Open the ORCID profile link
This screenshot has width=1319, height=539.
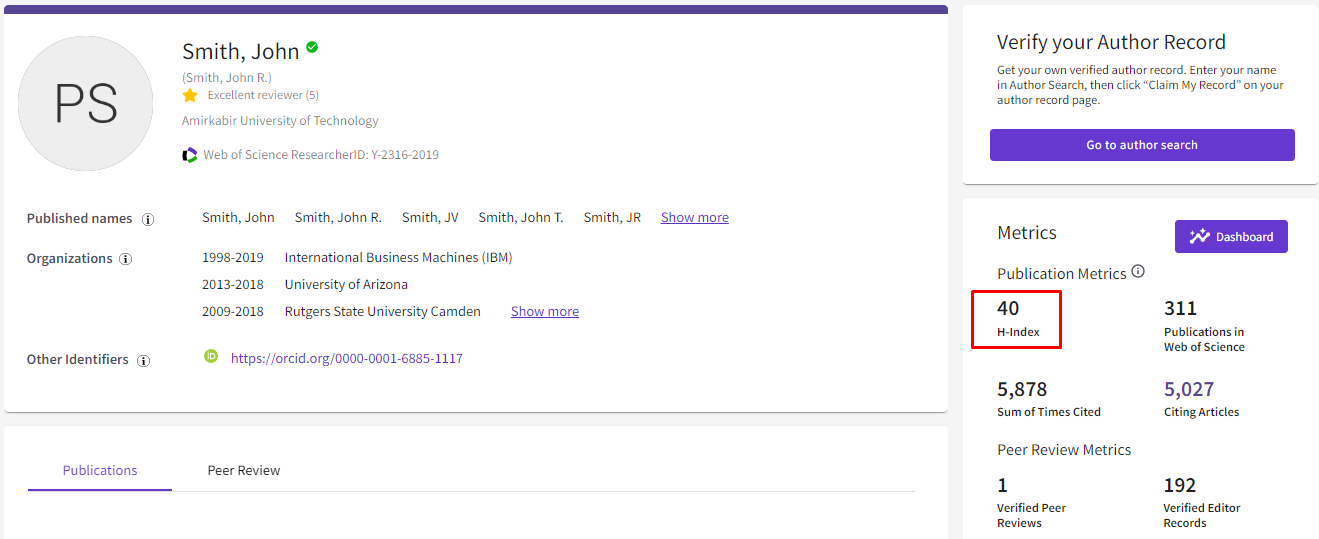346,358
